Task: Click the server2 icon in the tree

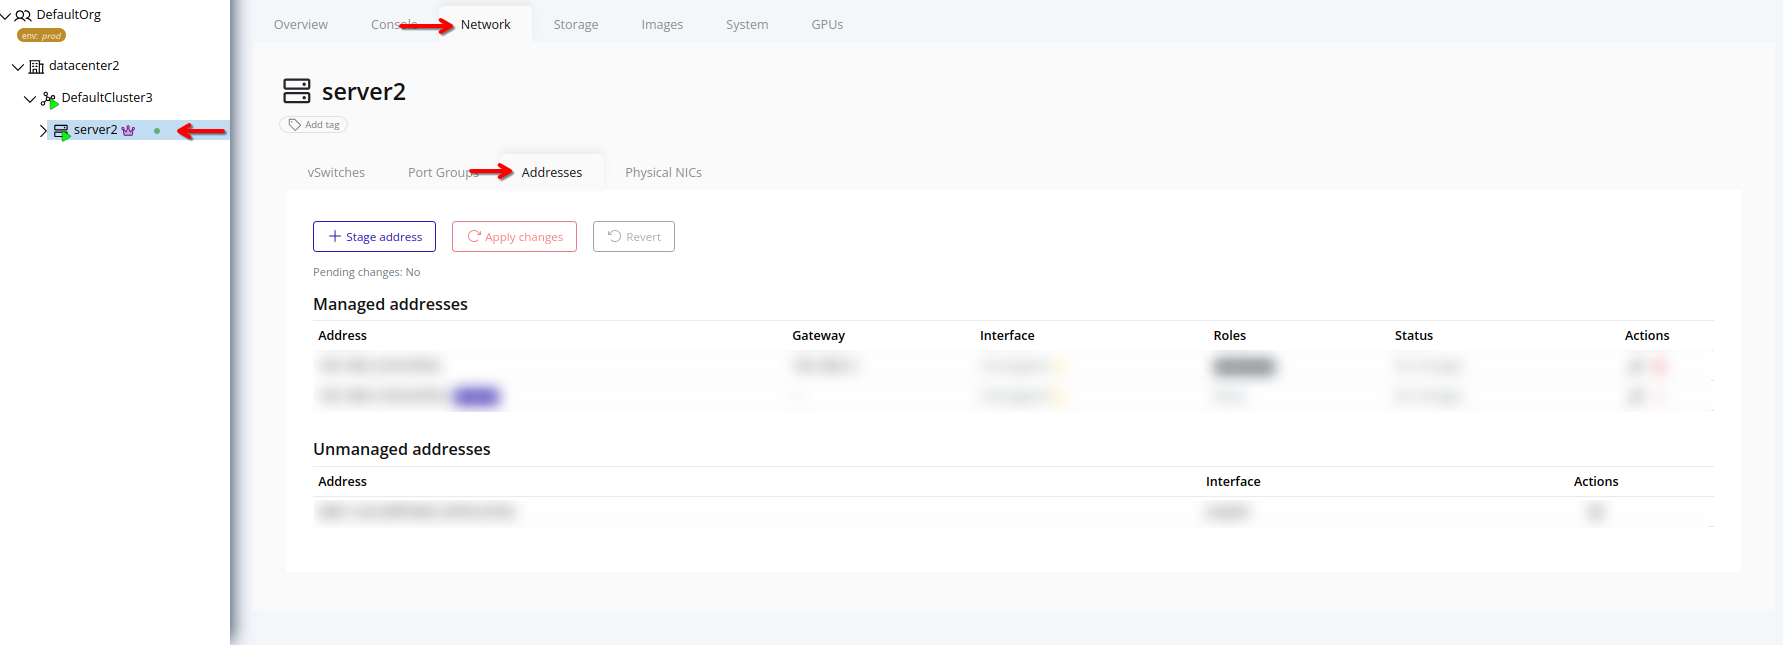Action: (x=61, y=131)
